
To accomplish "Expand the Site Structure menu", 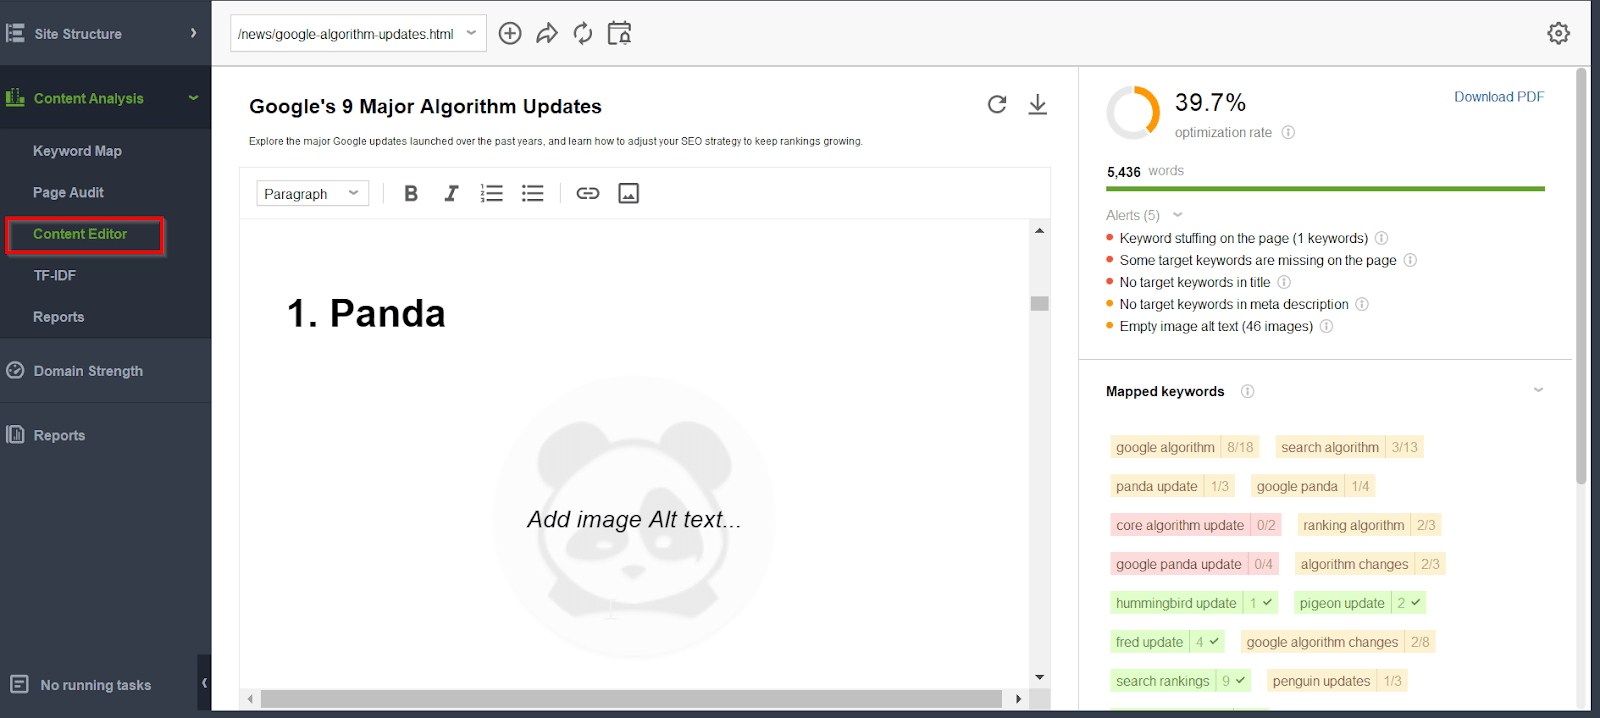I will pos(194,33).
